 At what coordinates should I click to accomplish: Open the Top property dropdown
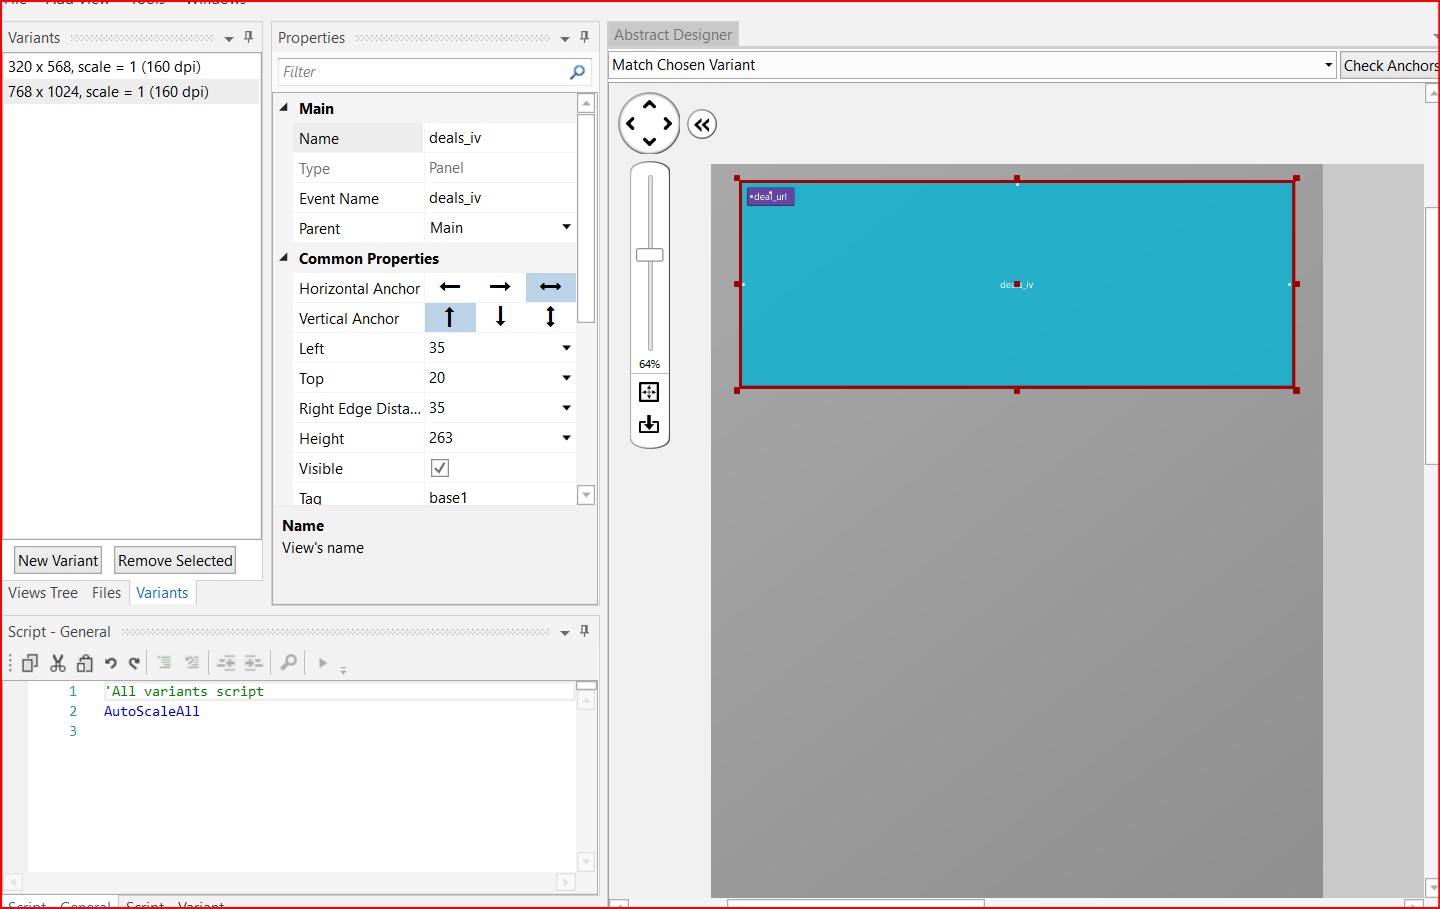566,378
